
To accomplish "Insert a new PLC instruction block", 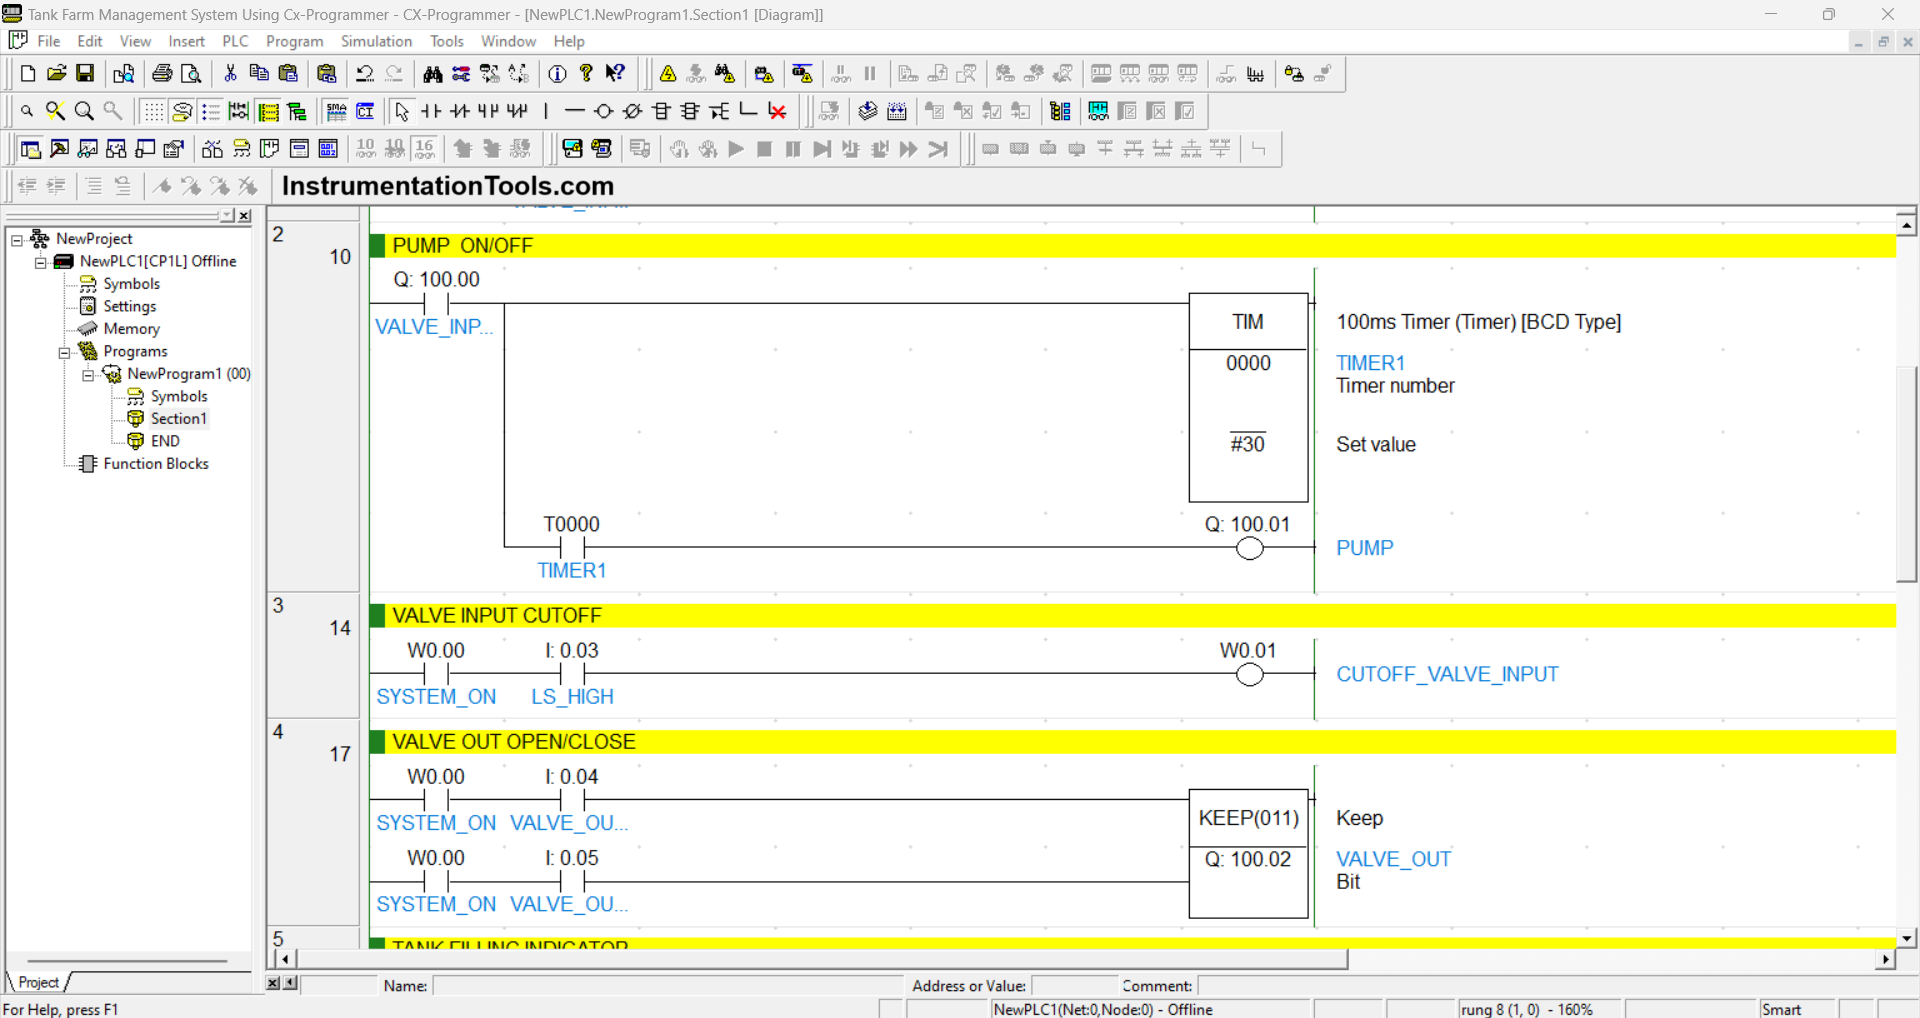I will (x=662, y=111).
